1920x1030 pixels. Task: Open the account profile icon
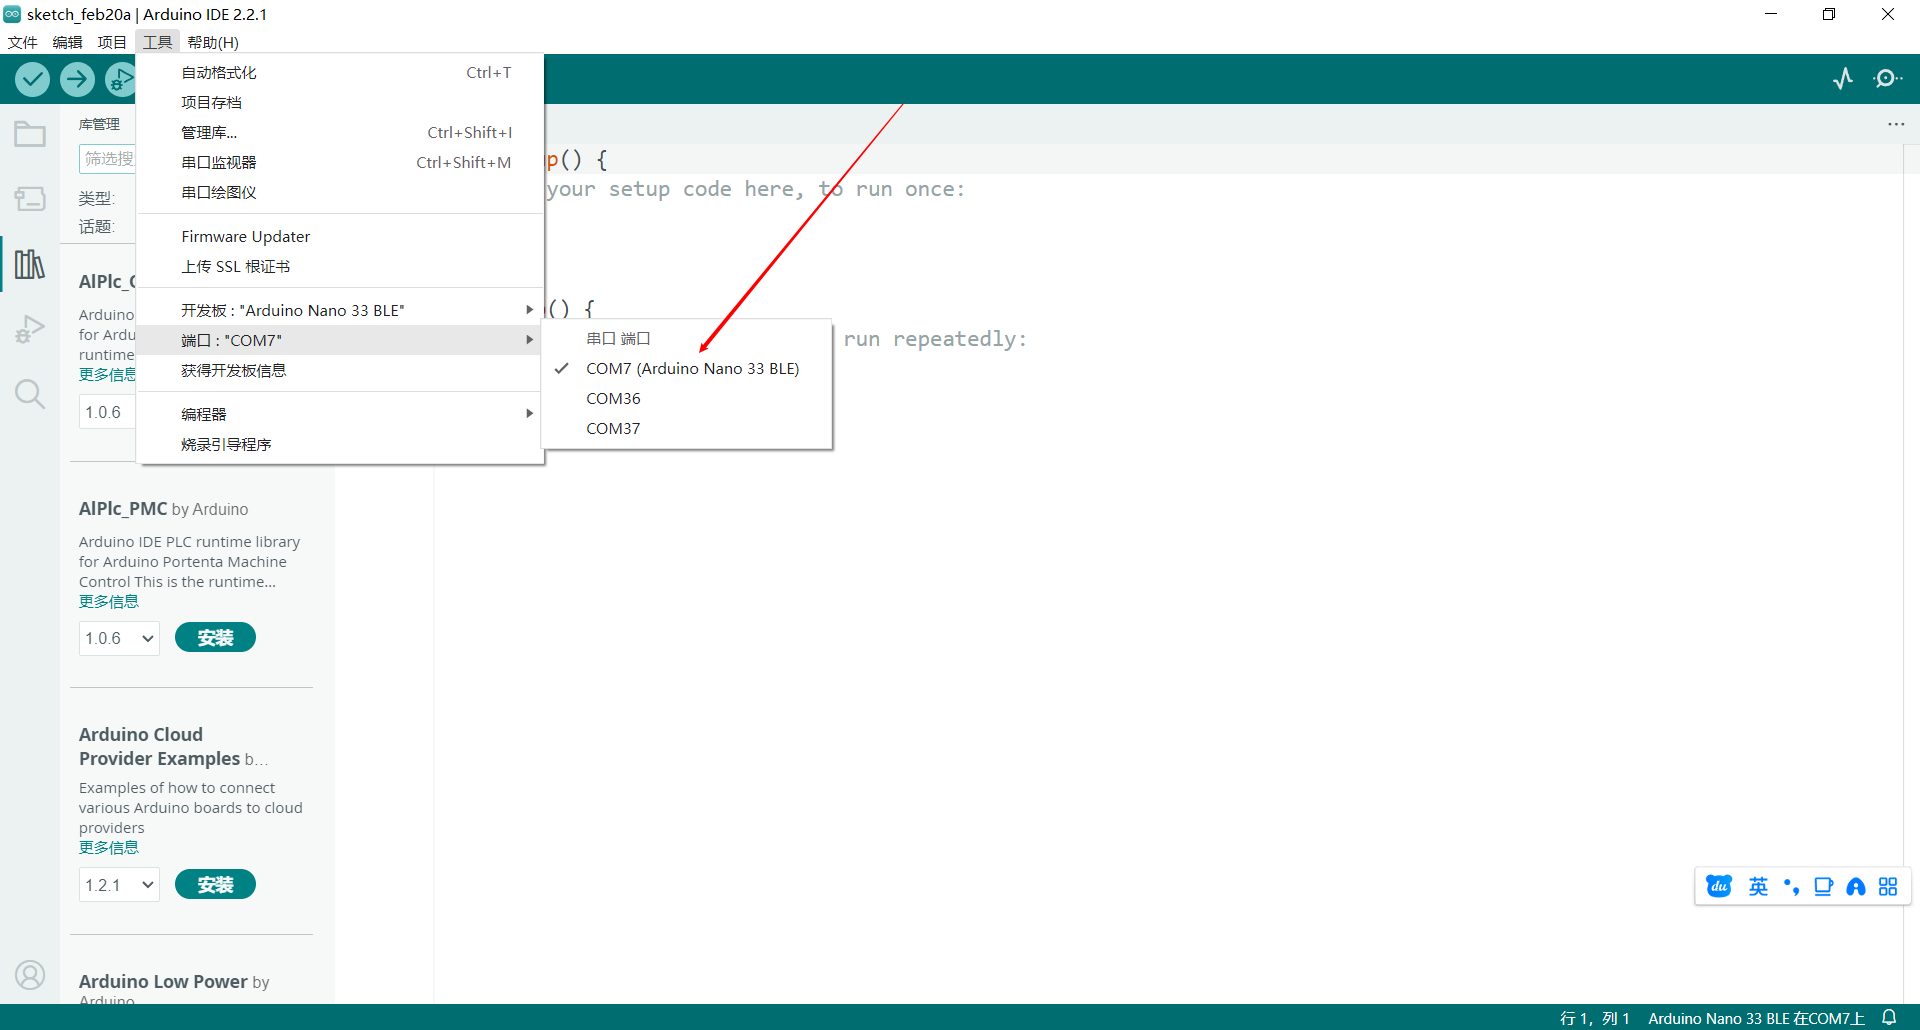pyautogui.click(x=30, y=975)
